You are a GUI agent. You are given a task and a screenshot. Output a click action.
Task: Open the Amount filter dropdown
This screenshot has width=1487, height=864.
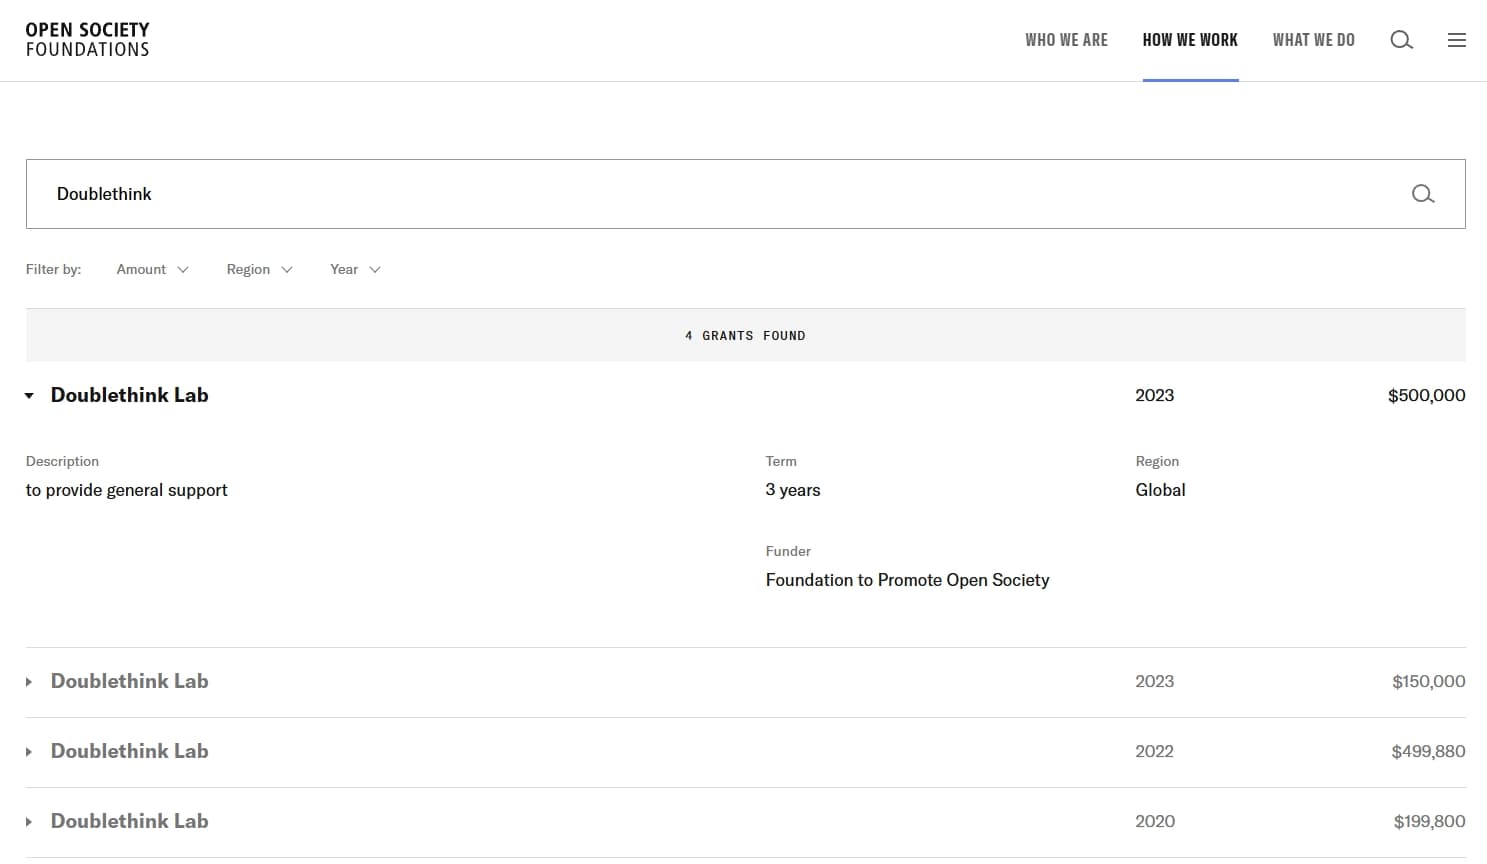(x=152, y=269)
